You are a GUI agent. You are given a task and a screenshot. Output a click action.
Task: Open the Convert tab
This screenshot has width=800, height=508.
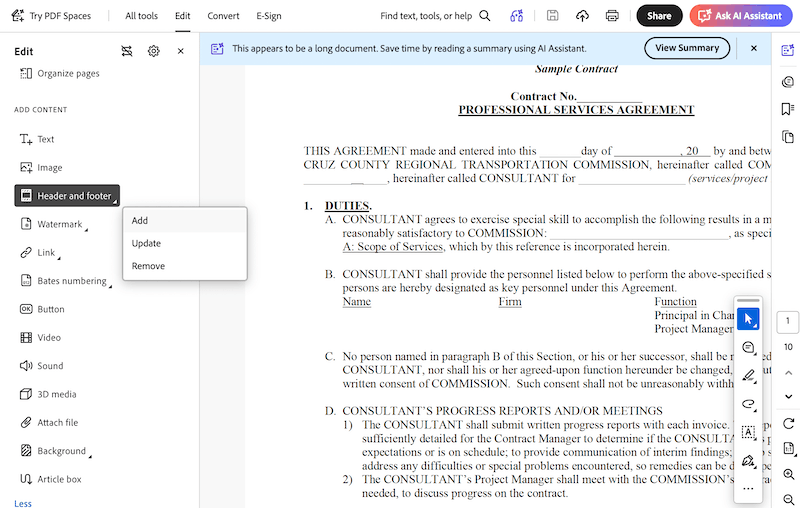pos(223,16)
